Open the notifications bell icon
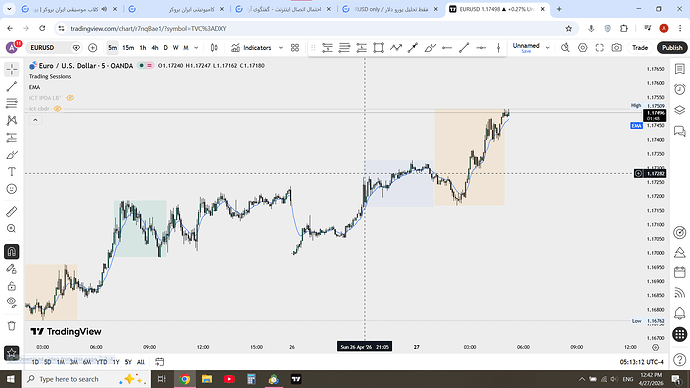Screen dimensions: 690x388 pyautogui.click(x=680, y=313)
